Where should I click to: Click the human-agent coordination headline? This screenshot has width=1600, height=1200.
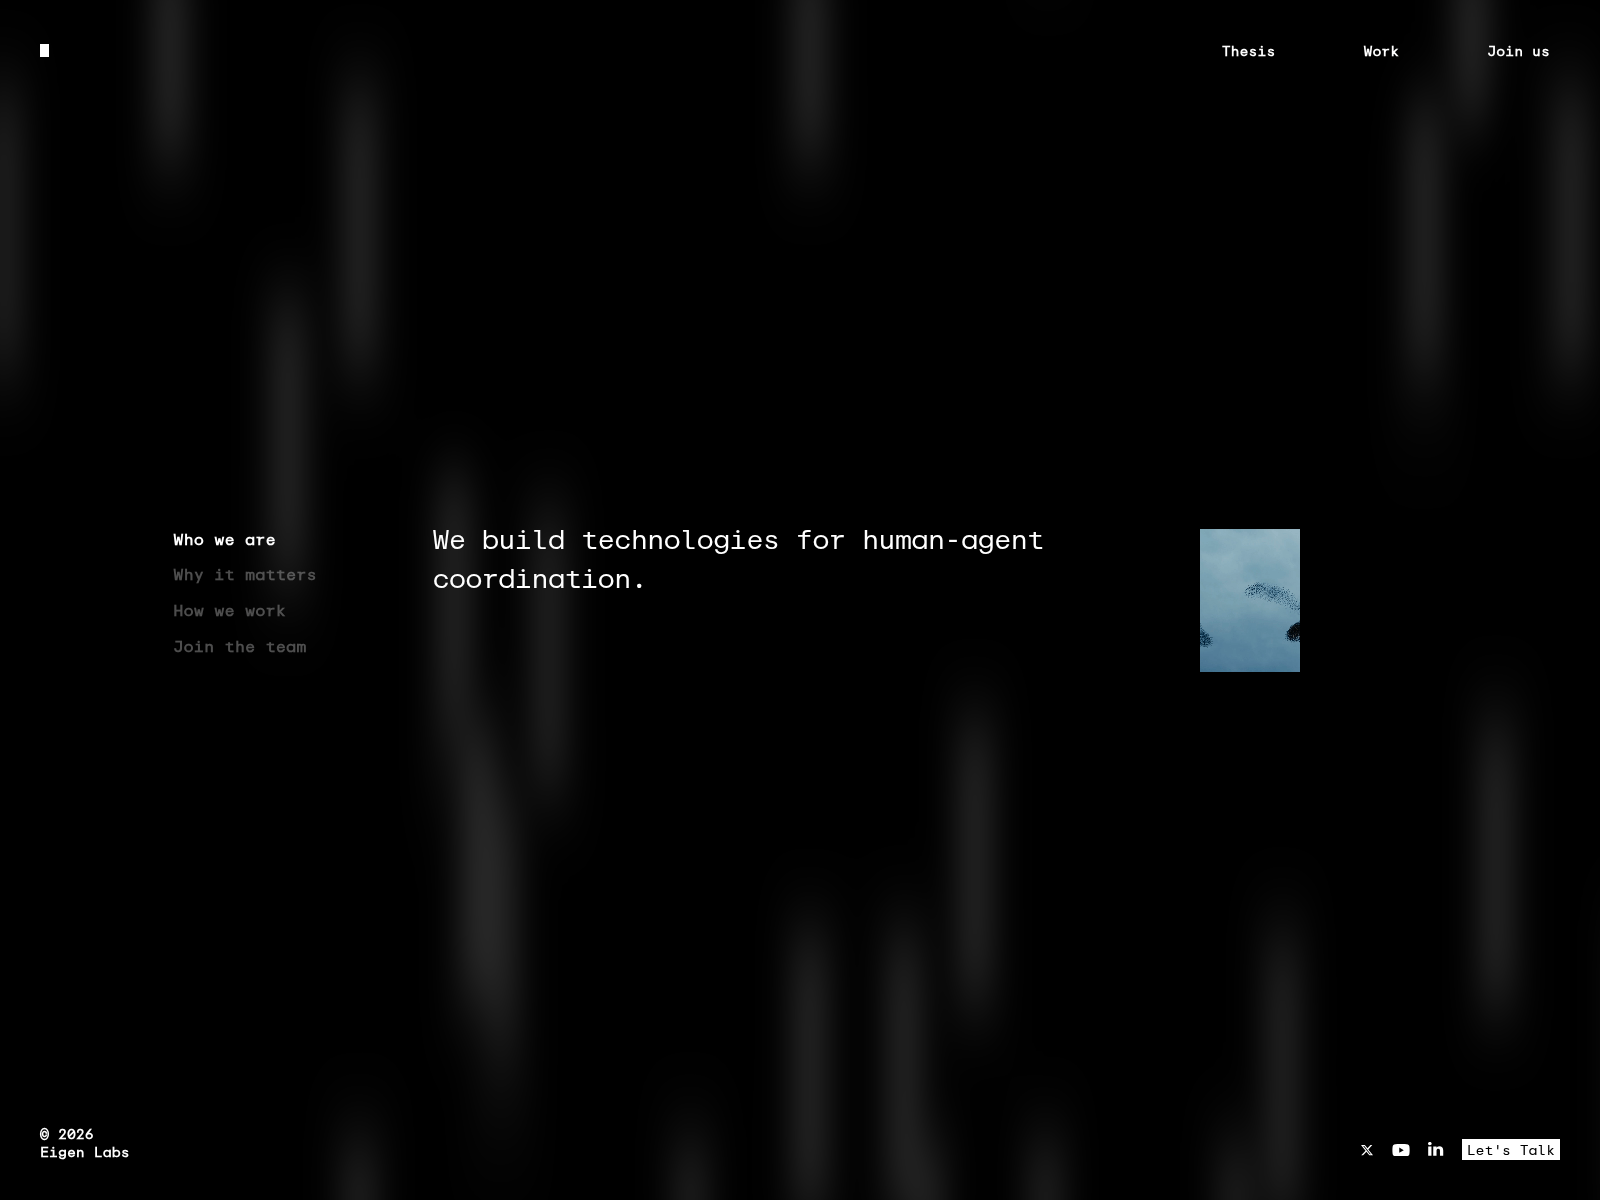(738, 559)
